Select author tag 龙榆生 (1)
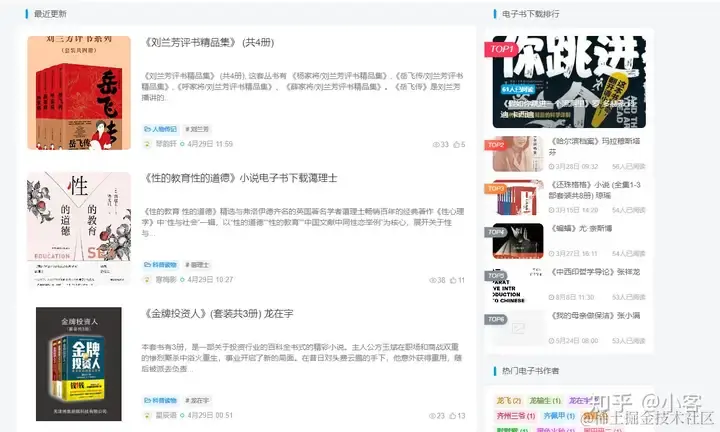This screenshot has width=720, height=432. [545, 401]
